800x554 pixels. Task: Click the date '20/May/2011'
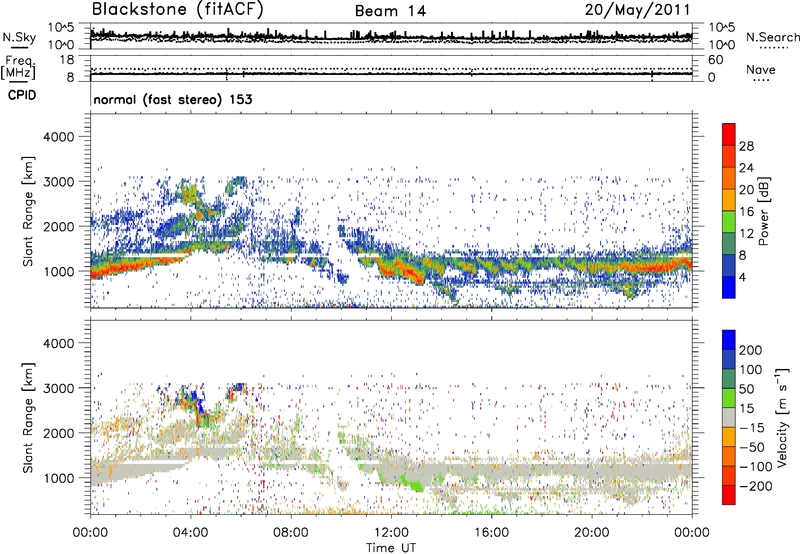[x=637, y=10]
